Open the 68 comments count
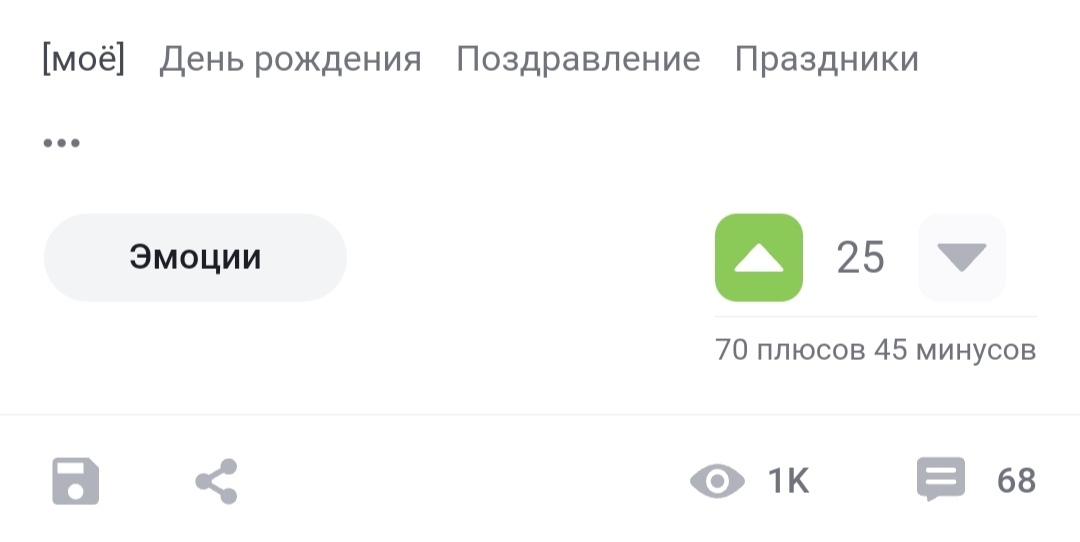Image resolution: width=1080 pixels, height=542 pixels. point(1016,481)
